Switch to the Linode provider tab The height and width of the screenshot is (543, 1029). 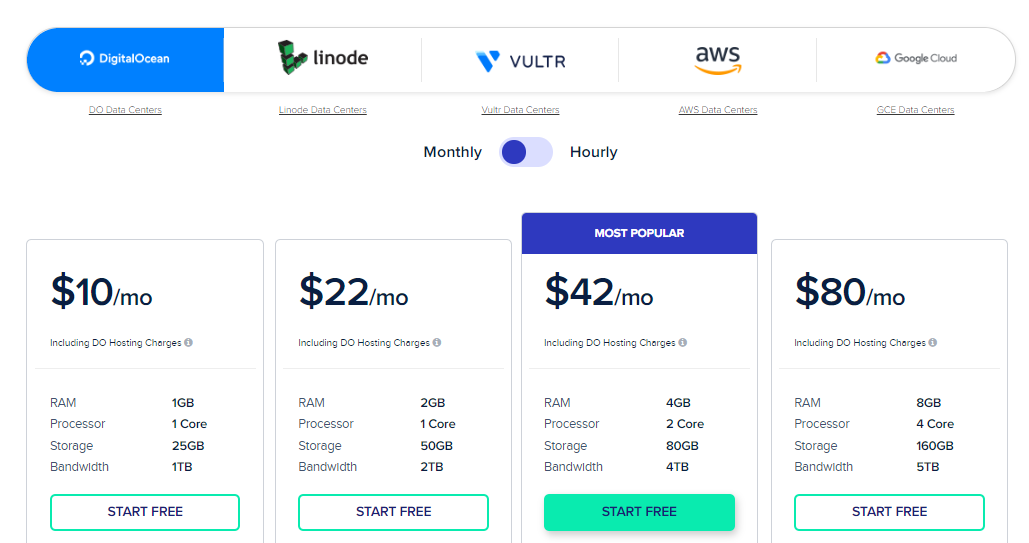(322, 59)
